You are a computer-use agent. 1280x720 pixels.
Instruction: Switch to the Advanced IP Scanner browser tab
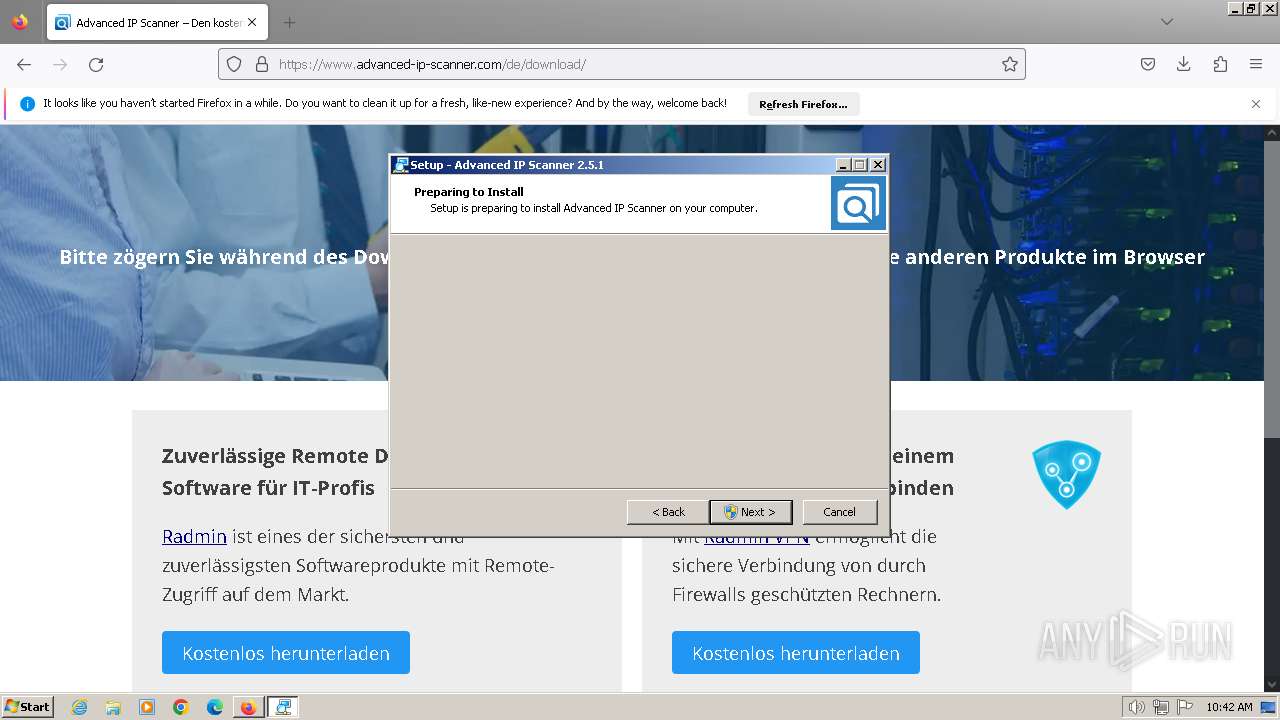(155, 22)
